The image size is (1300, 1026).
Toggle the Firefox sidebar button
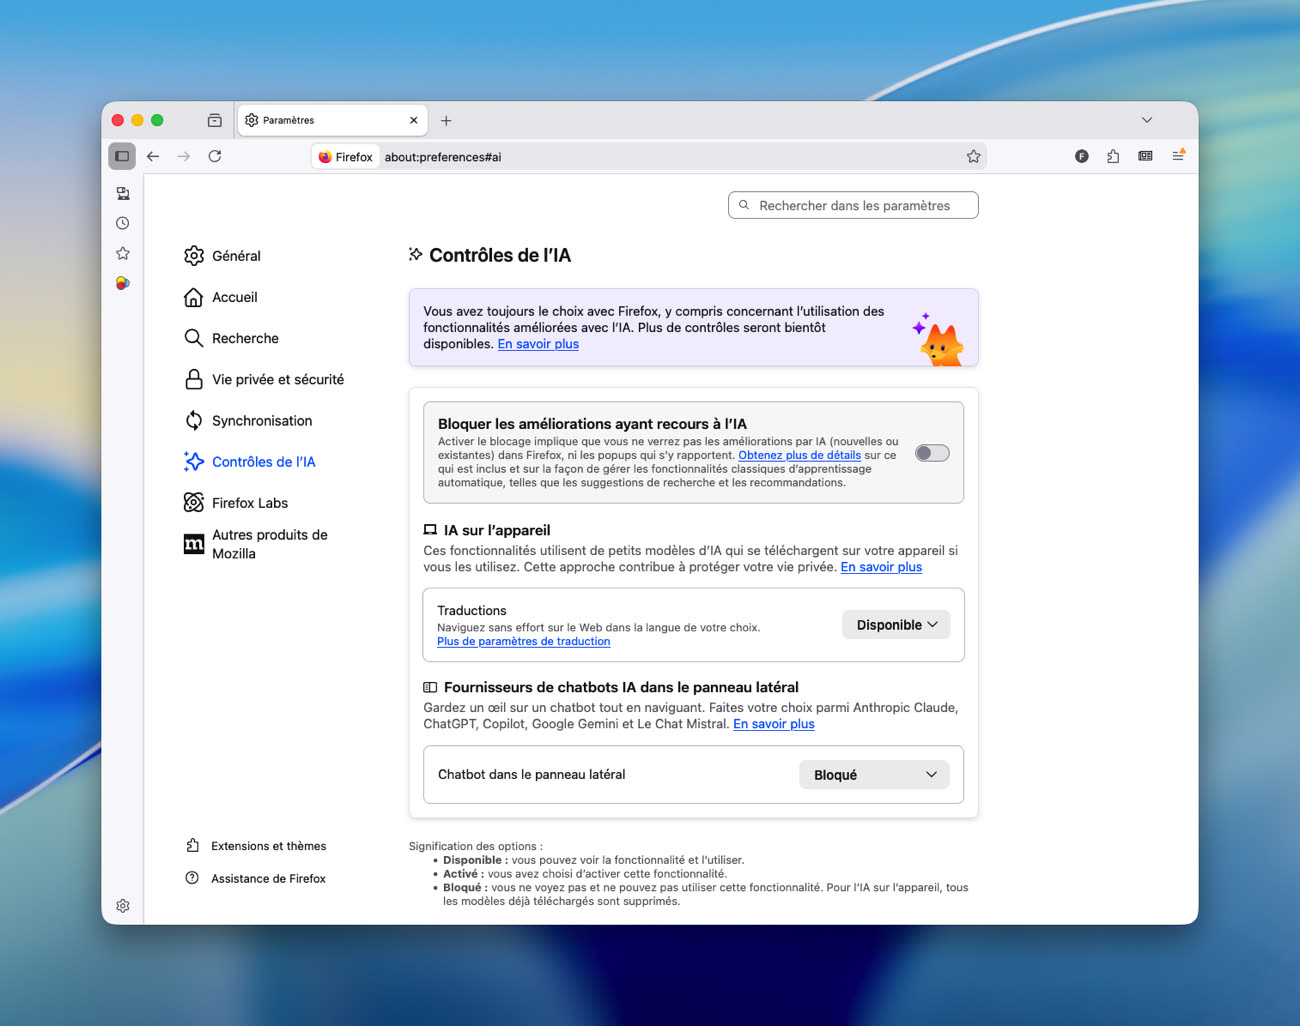pyautogui.click(x=122, y=156)
